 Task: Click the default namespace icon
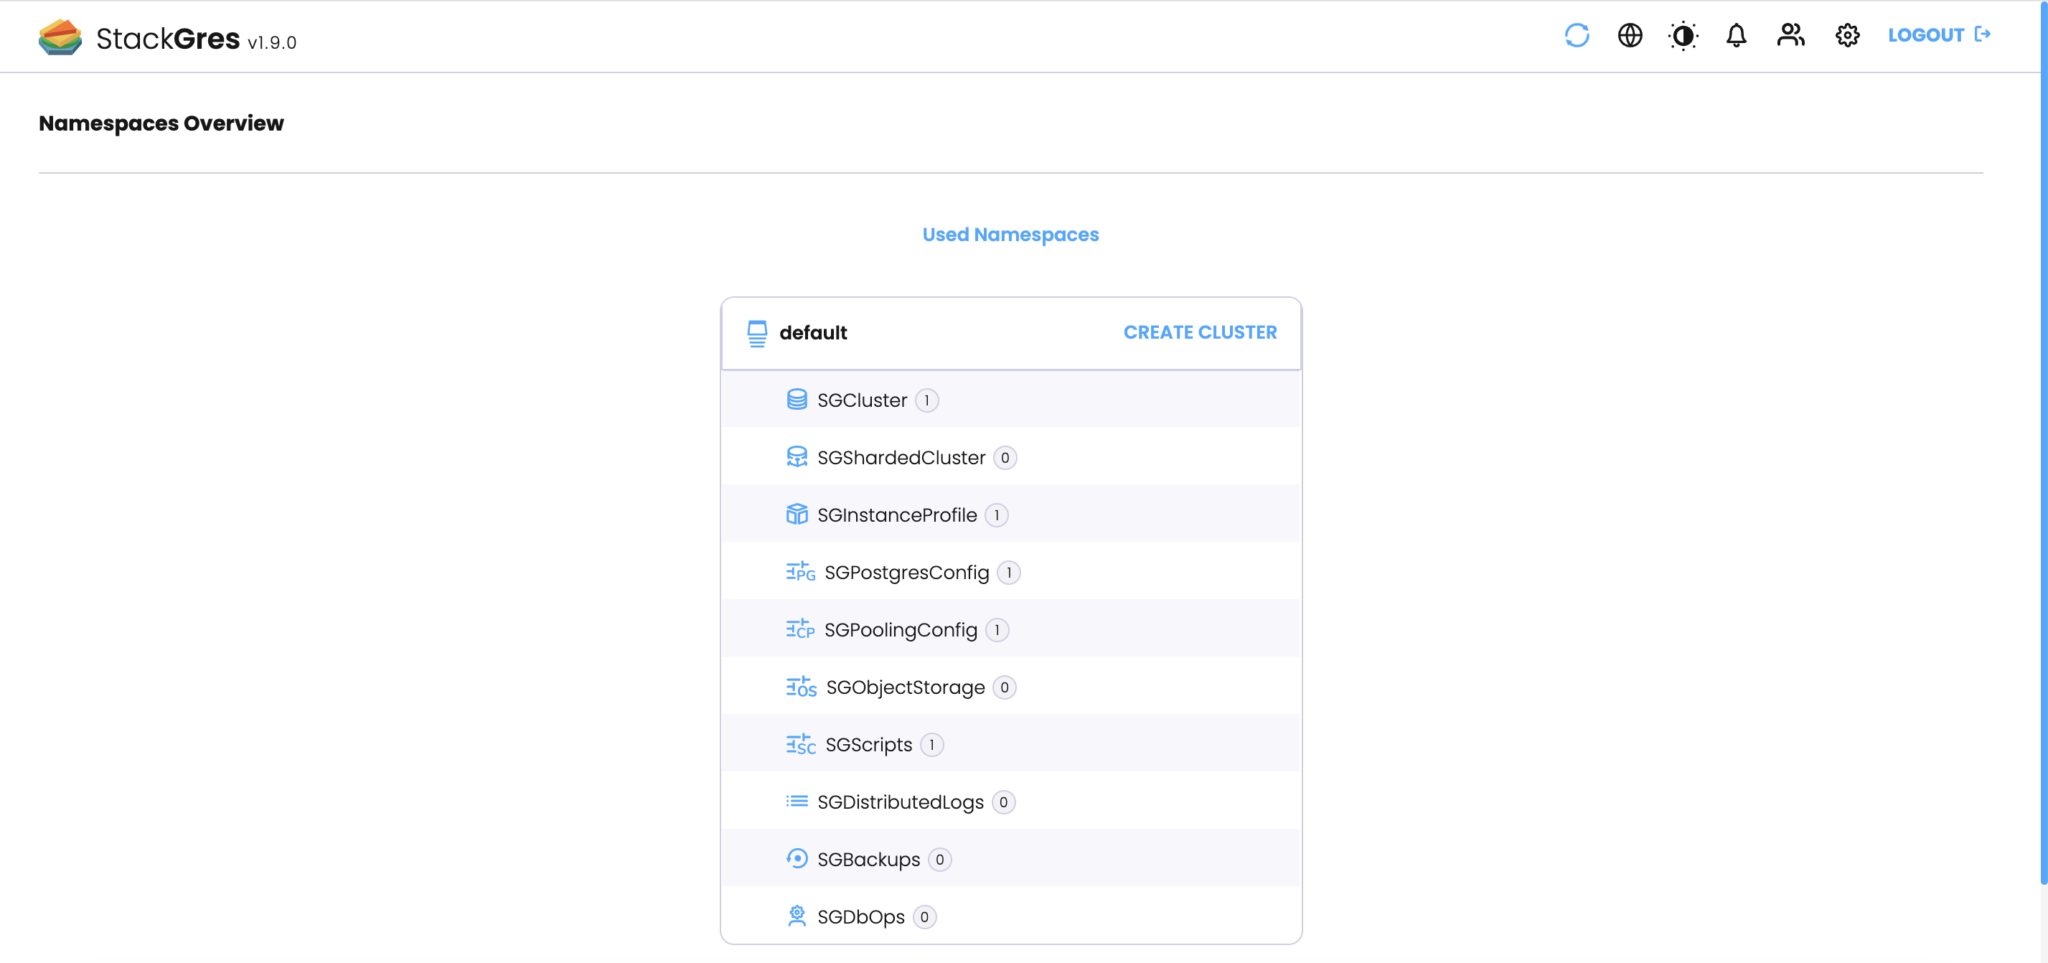pyautogui.click(x=757, y=333)
